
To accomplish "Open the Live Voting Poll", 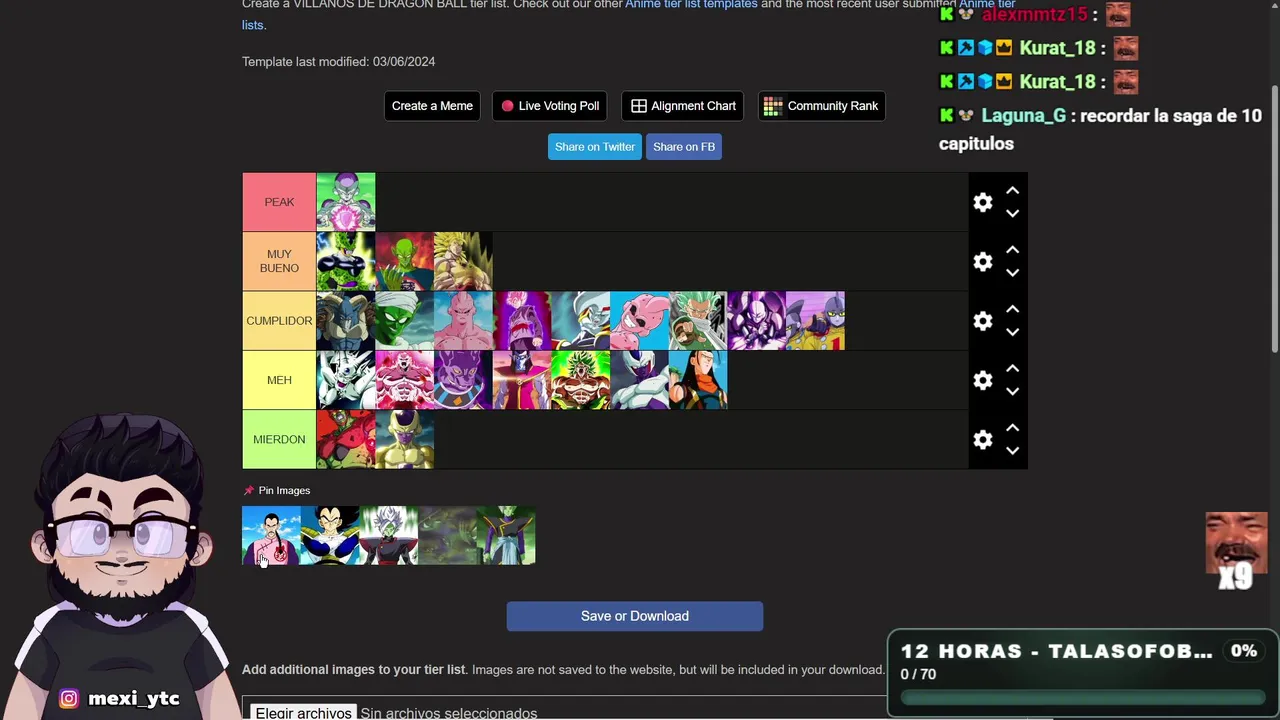I will tap(551, 106).
